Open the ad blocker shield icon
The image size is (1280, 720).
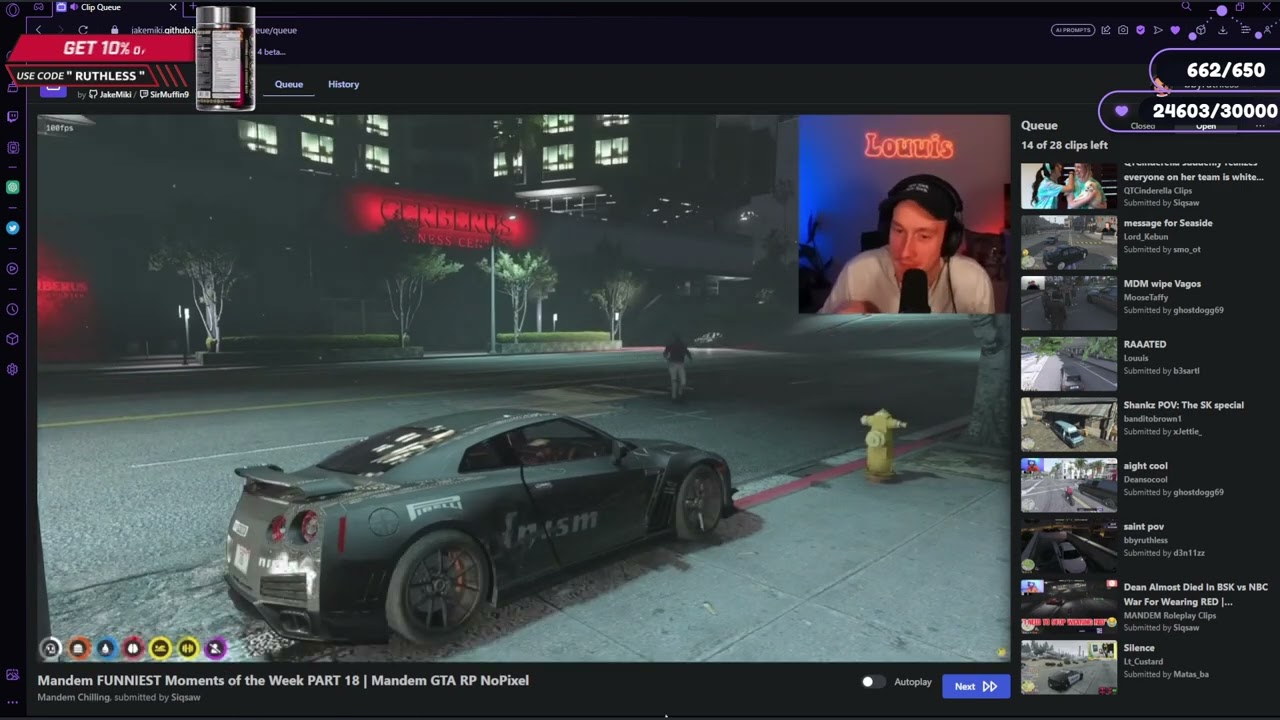click(x=1140, y=30)
